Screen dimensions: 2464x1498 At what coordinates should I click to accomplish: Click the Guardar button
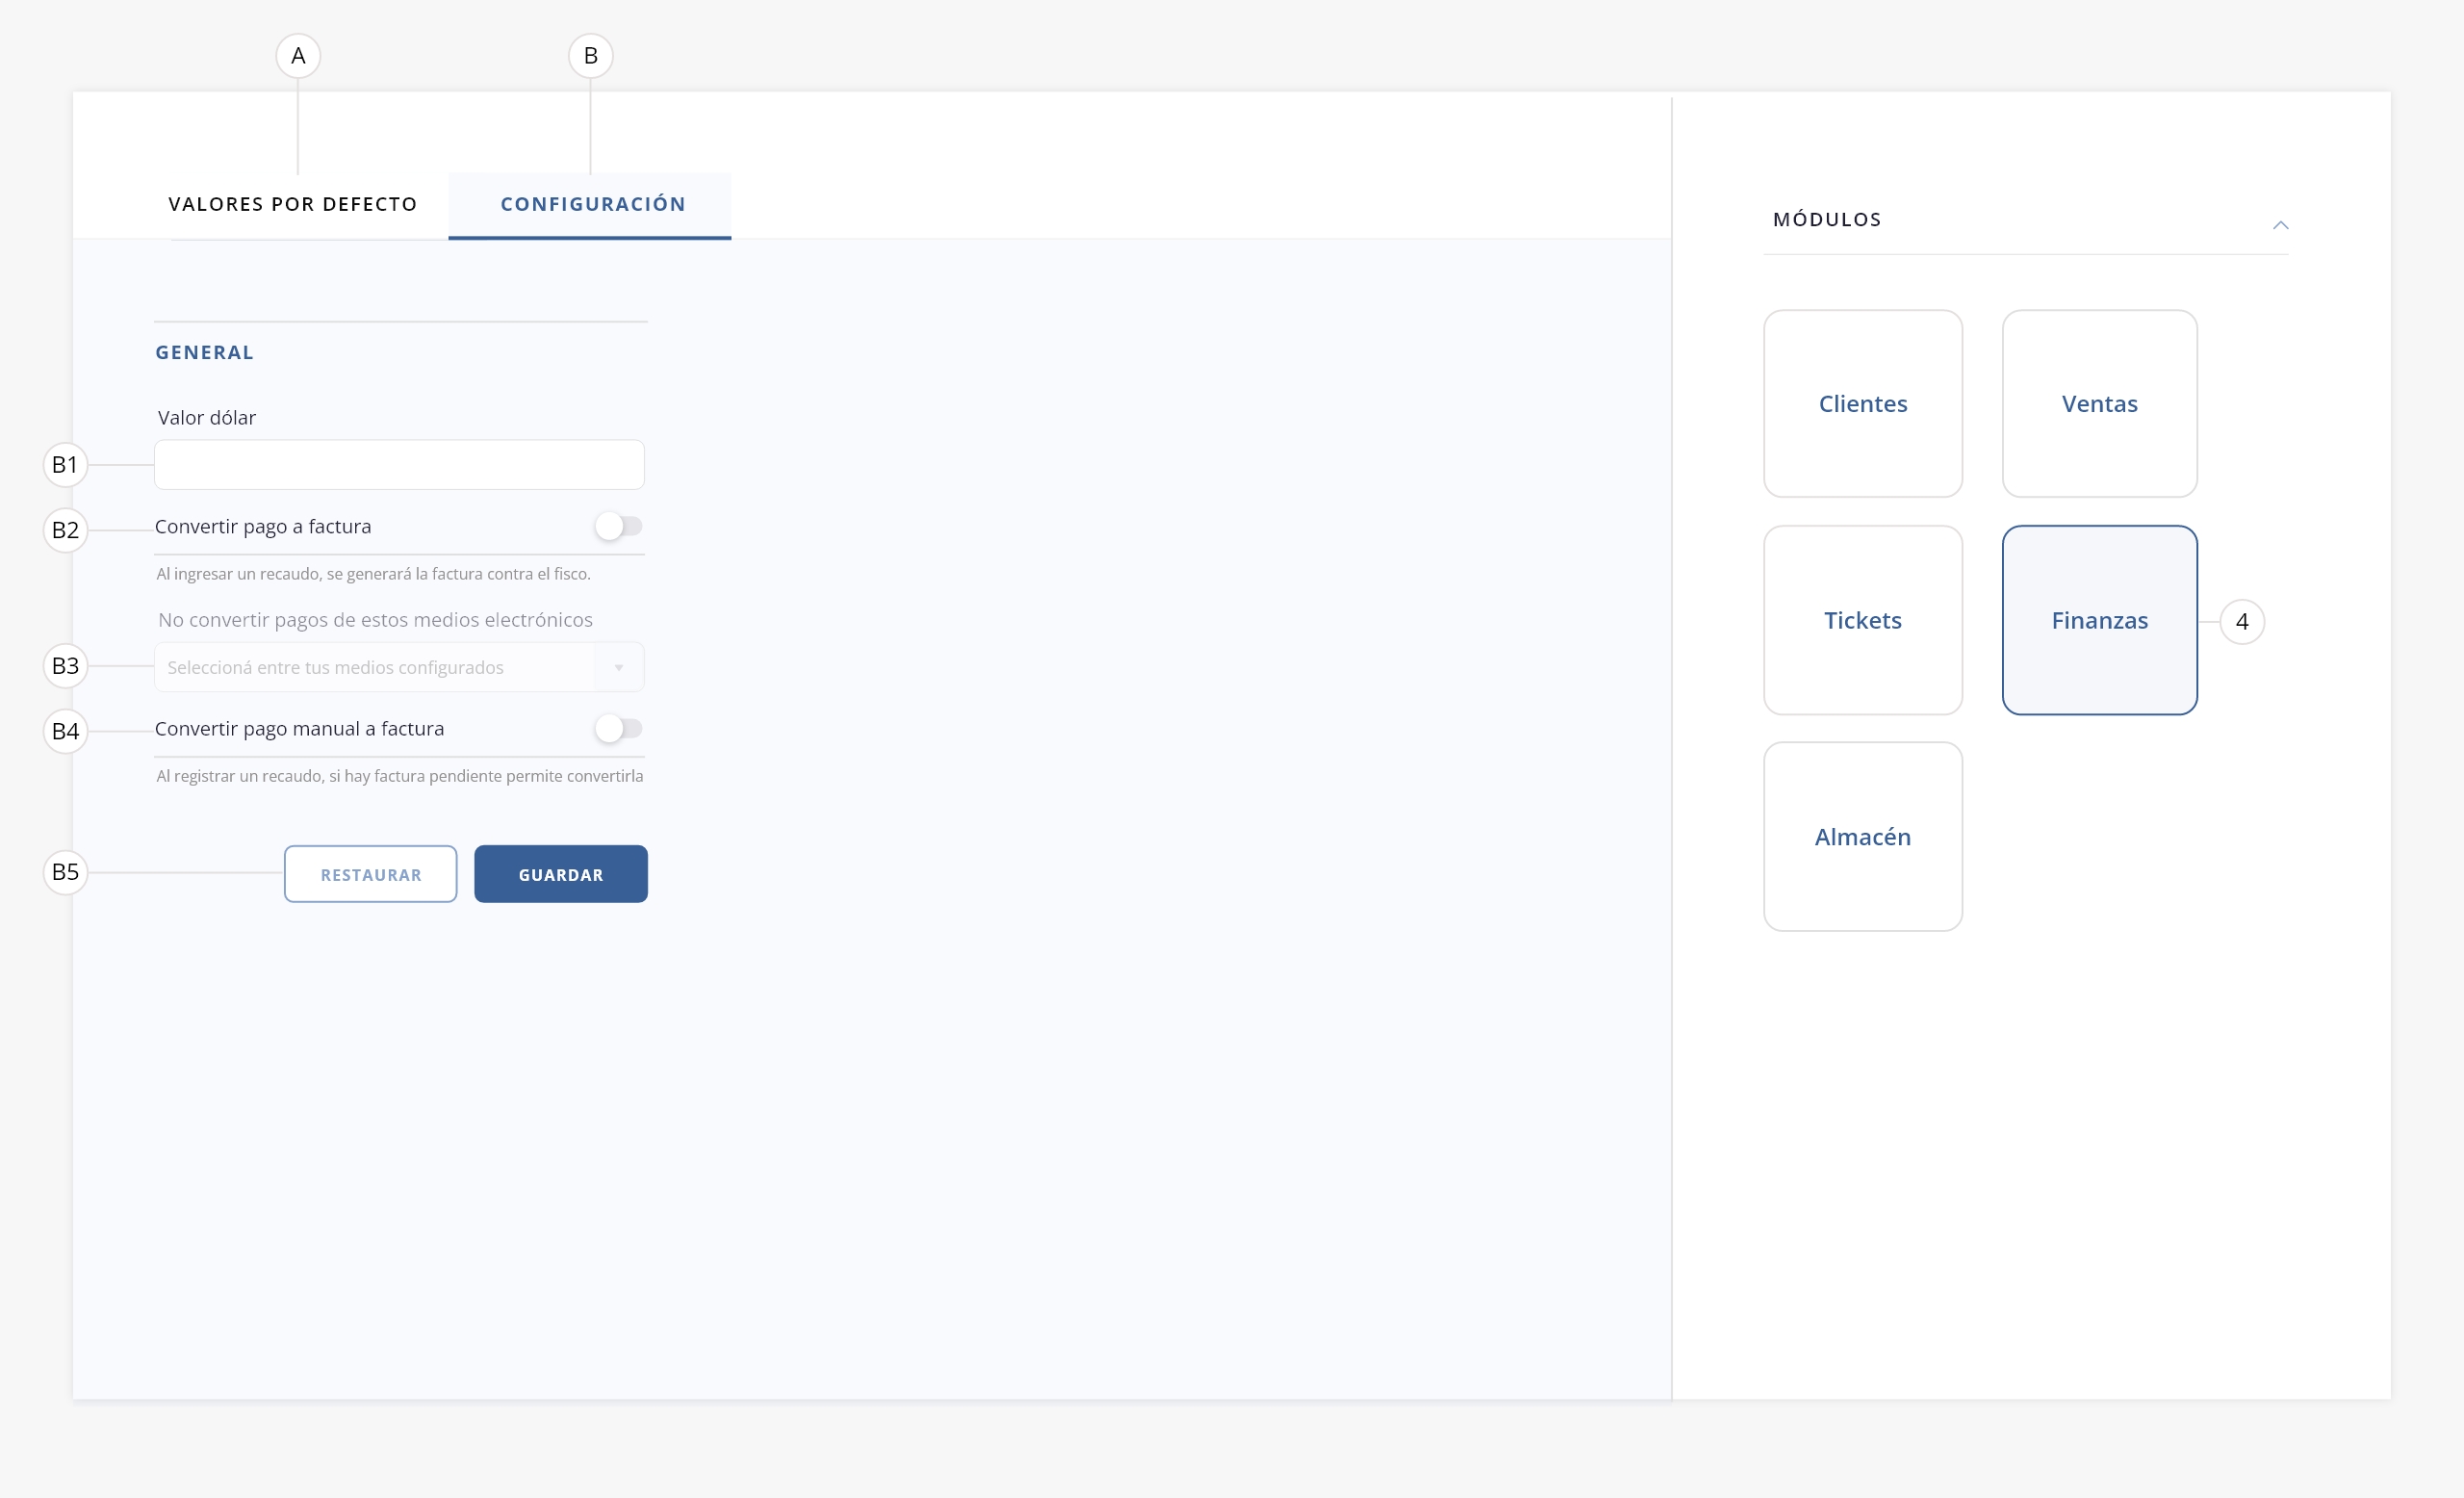560,874
